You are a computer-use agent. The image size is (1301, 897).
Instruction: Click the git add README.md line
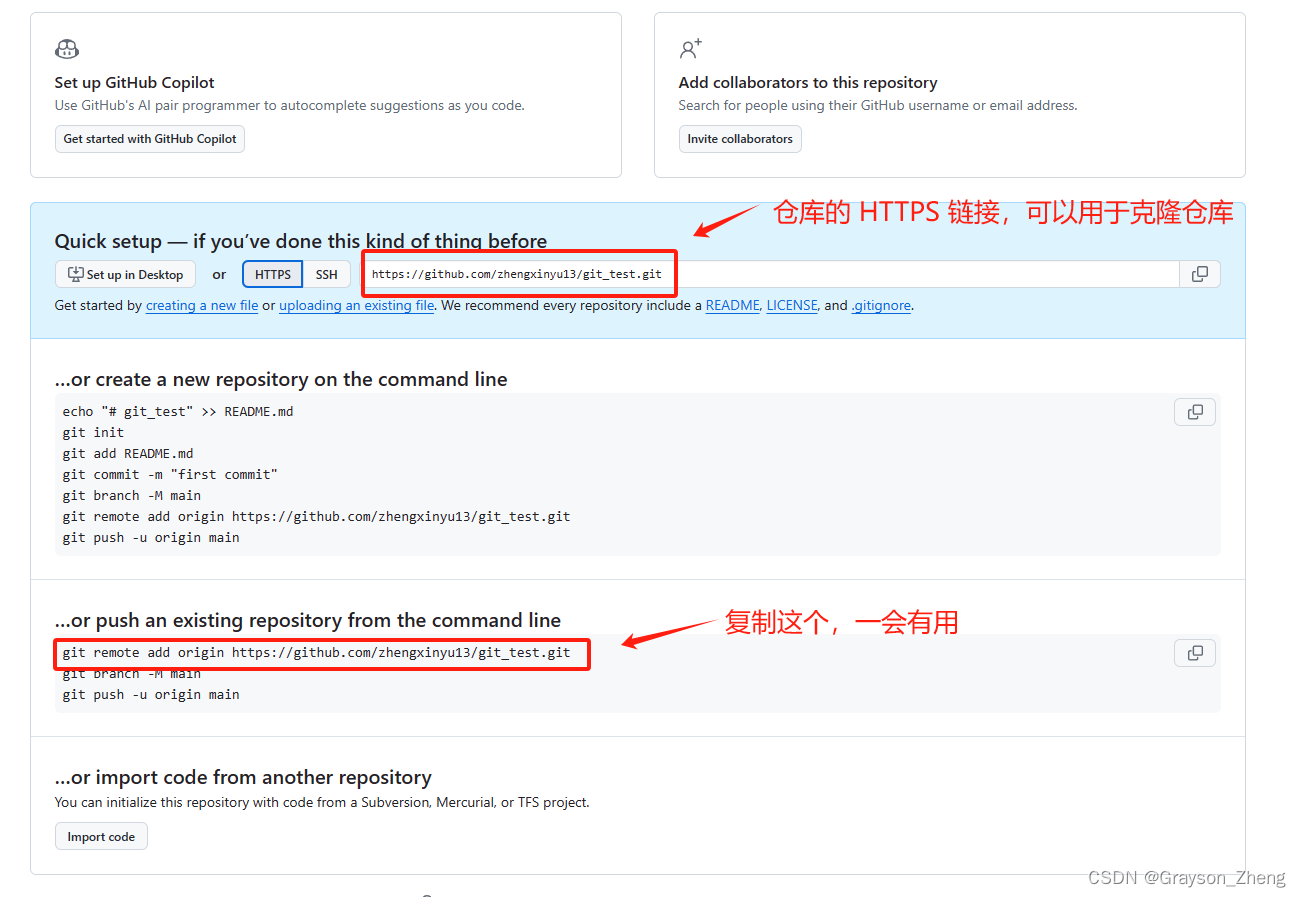pyautogui.click(x=128, y=453)
